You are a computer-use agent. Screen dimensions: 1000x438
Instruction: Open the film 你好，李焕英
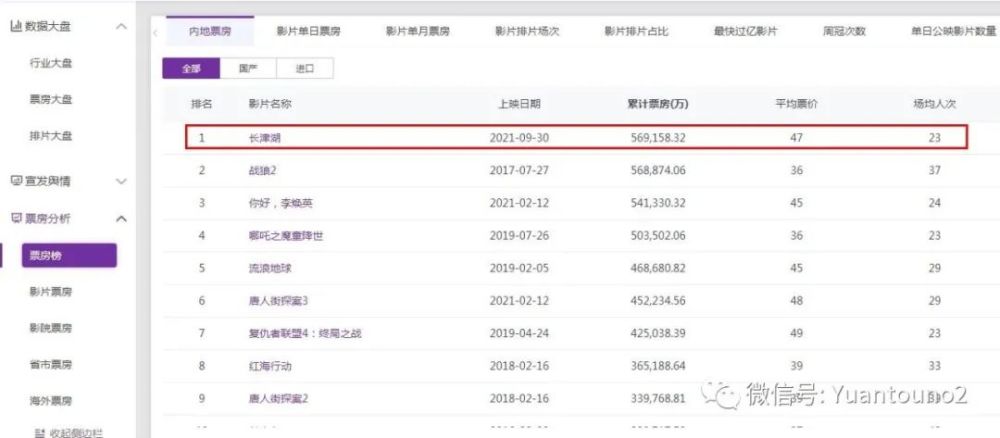(281, 203)
